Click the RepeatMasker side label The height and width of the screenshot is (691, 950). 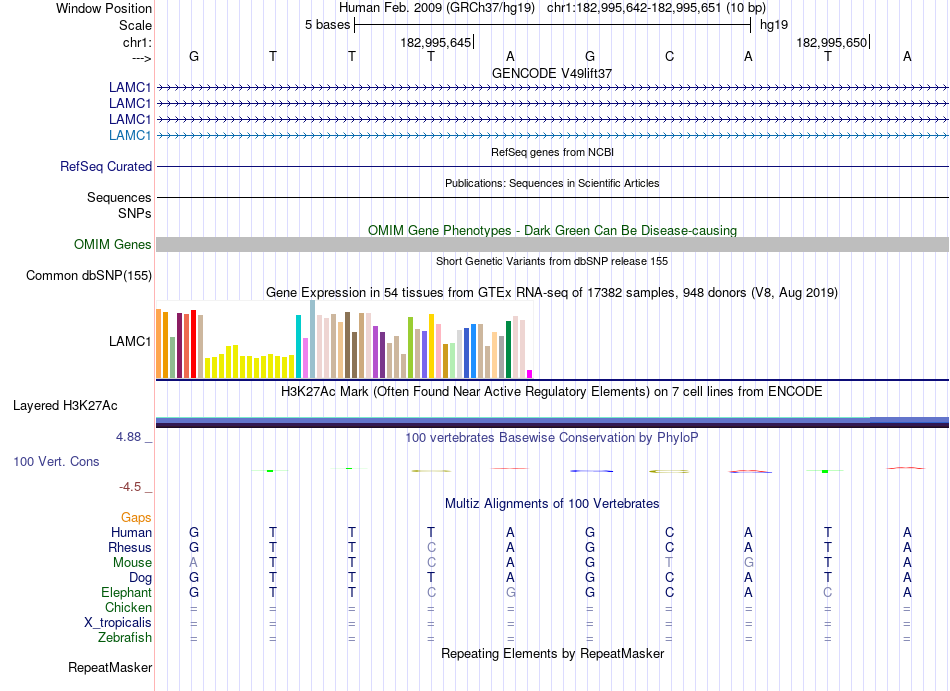(x=110, y=667)
